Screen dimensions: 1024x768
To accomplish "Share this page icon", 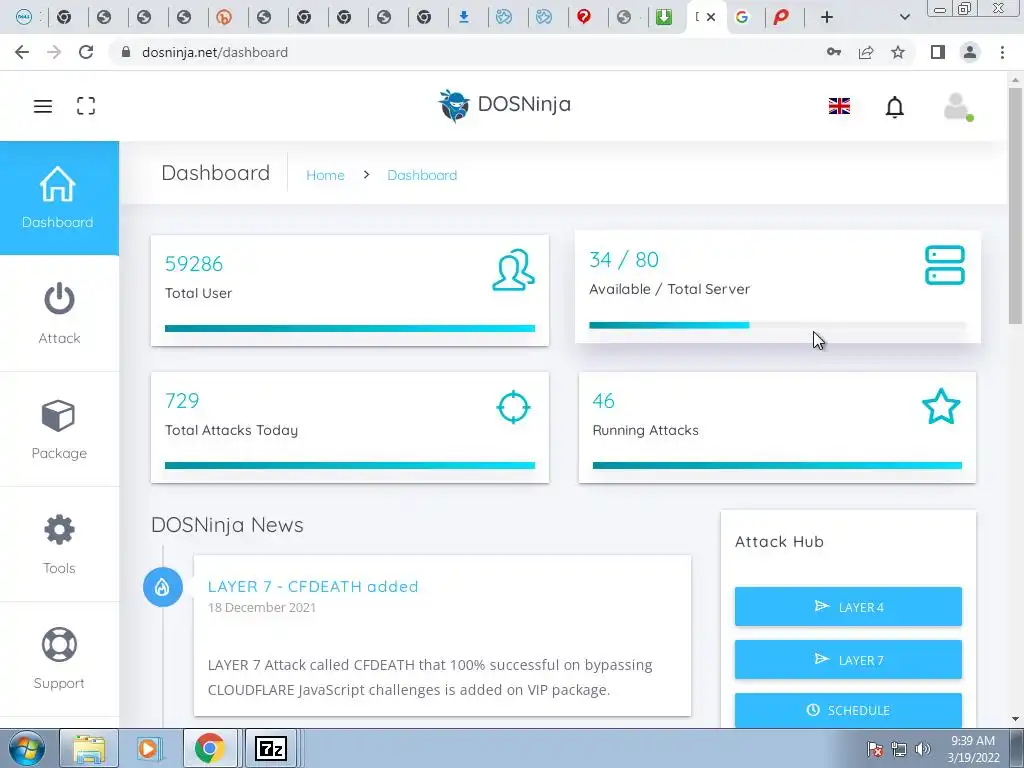I will tap(866, 52).
